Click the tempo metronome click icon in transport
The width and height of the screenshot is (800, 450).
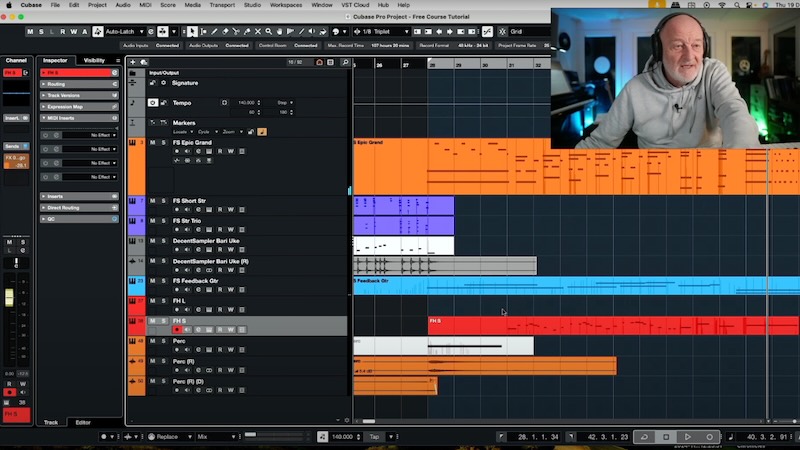(322, 437)
